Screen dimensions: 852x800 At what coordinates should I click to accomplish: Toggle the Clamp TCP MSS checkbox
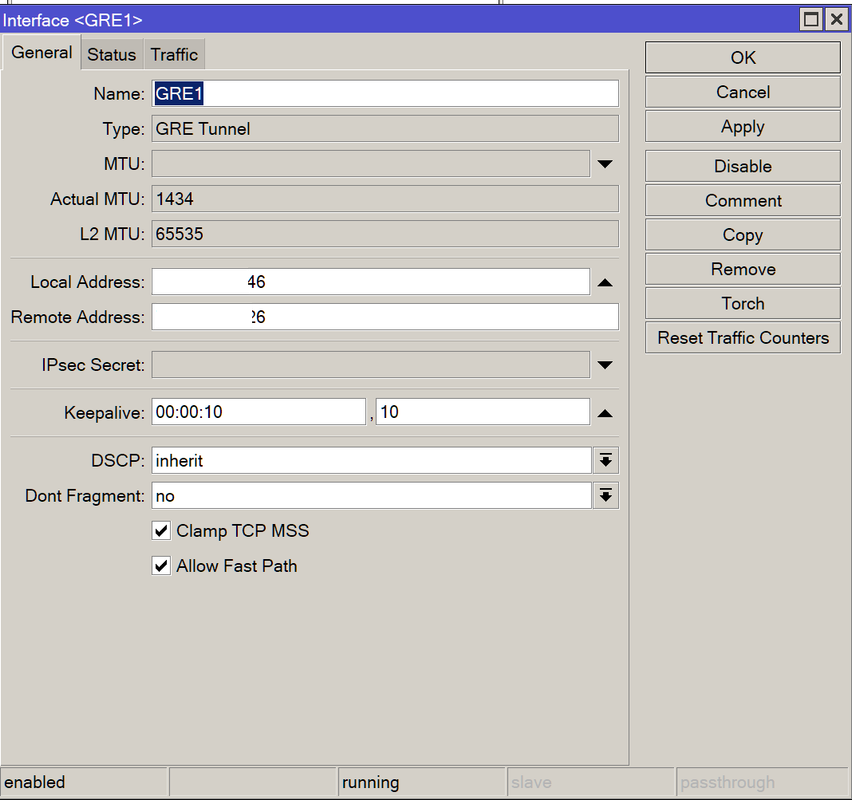161,530
